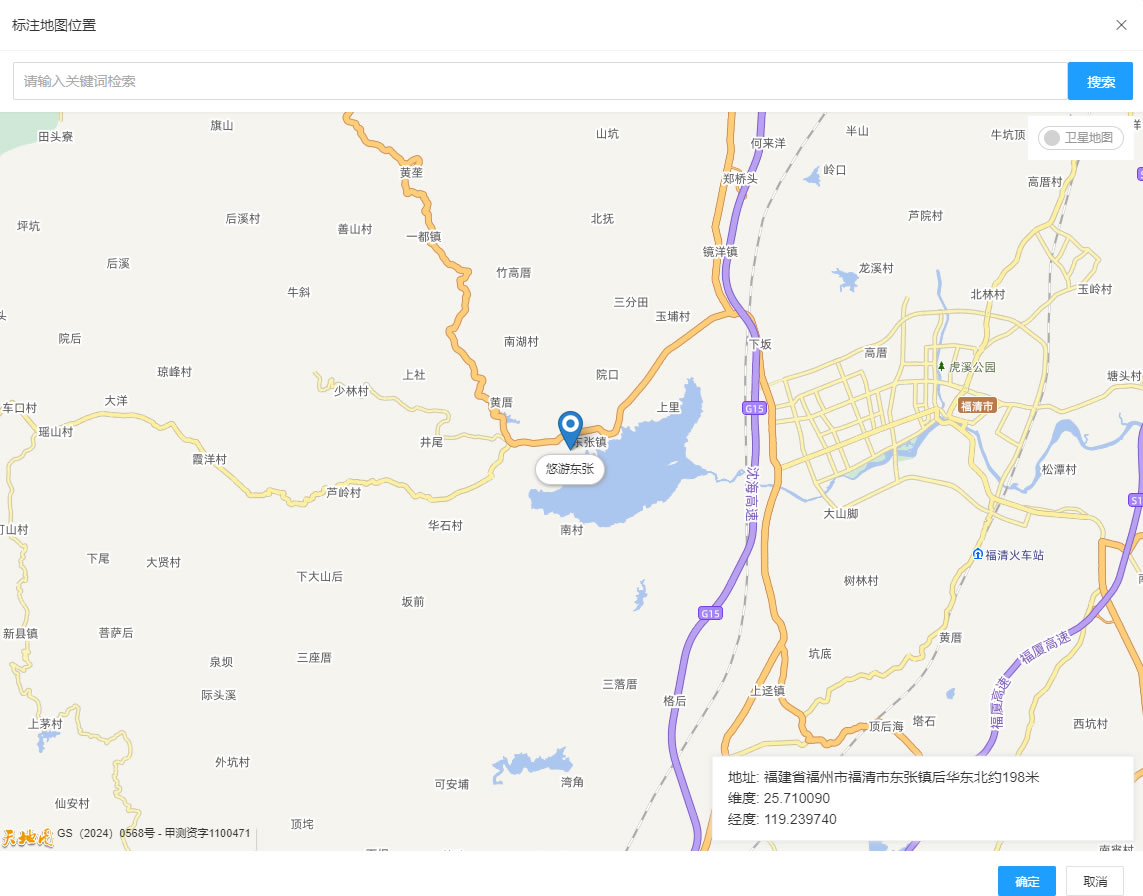Close the 标注地图位置 dialog

click(x=1121, y=25)
